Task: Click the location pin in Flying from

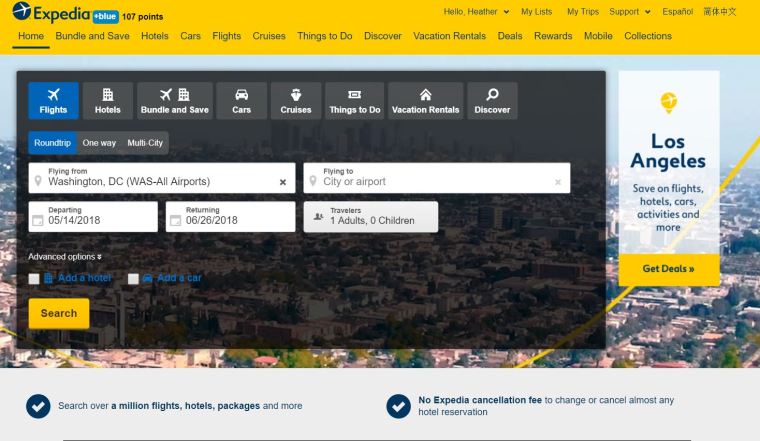Action: tap(38, 181)
